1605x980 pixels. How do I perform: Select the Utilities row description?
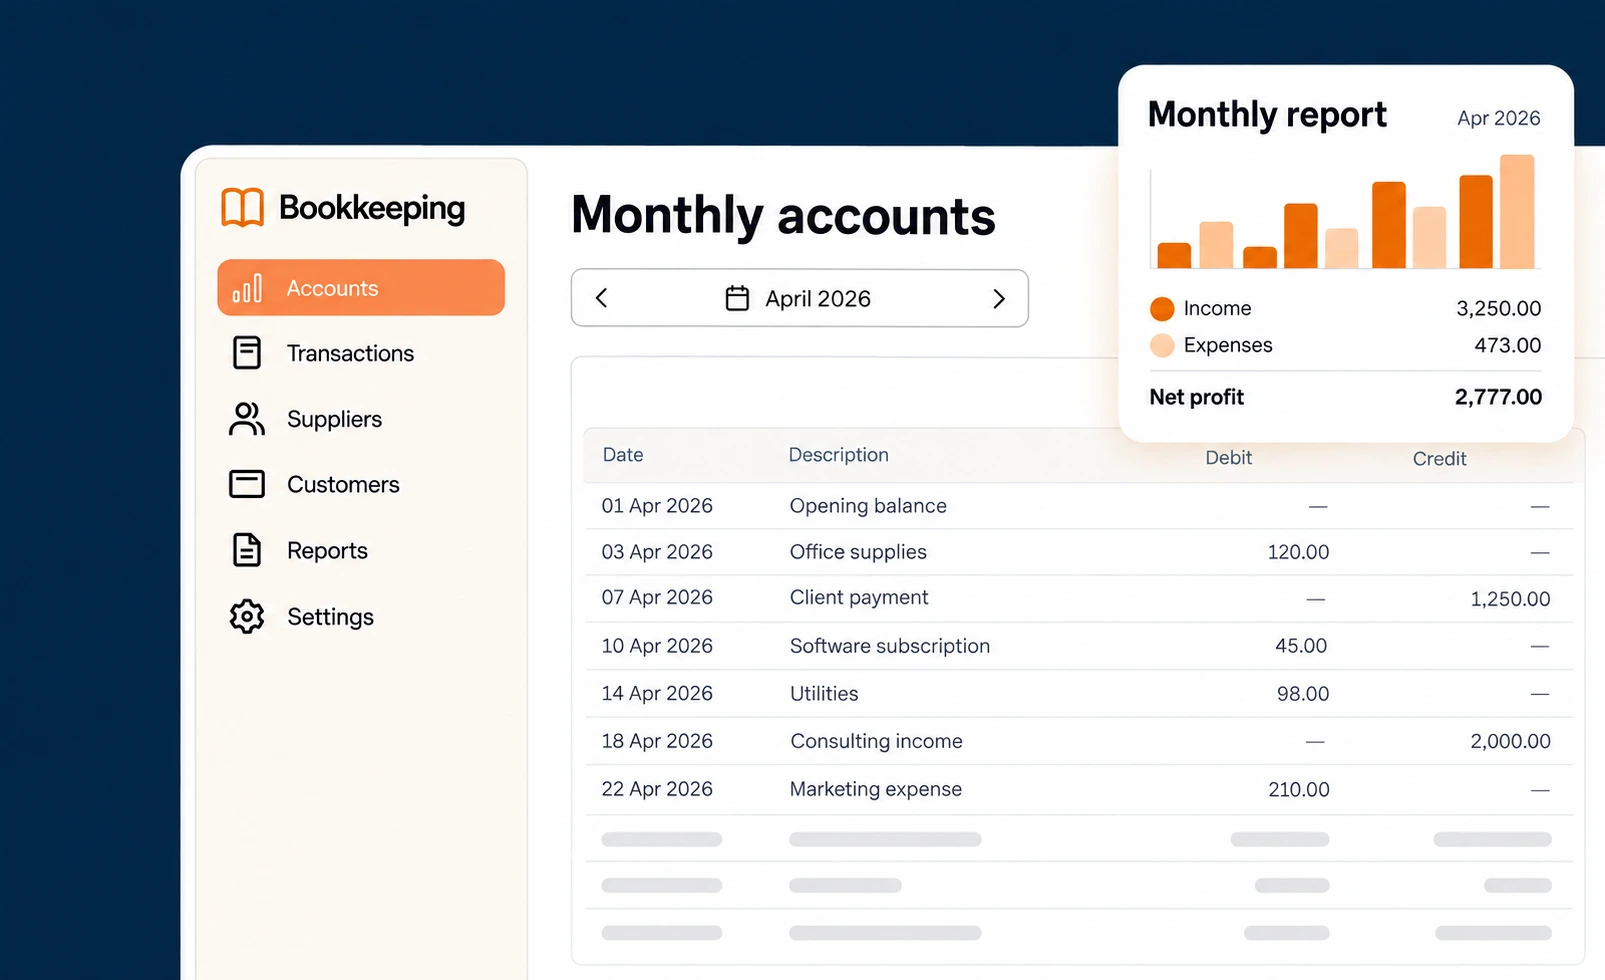click(824, 693)
